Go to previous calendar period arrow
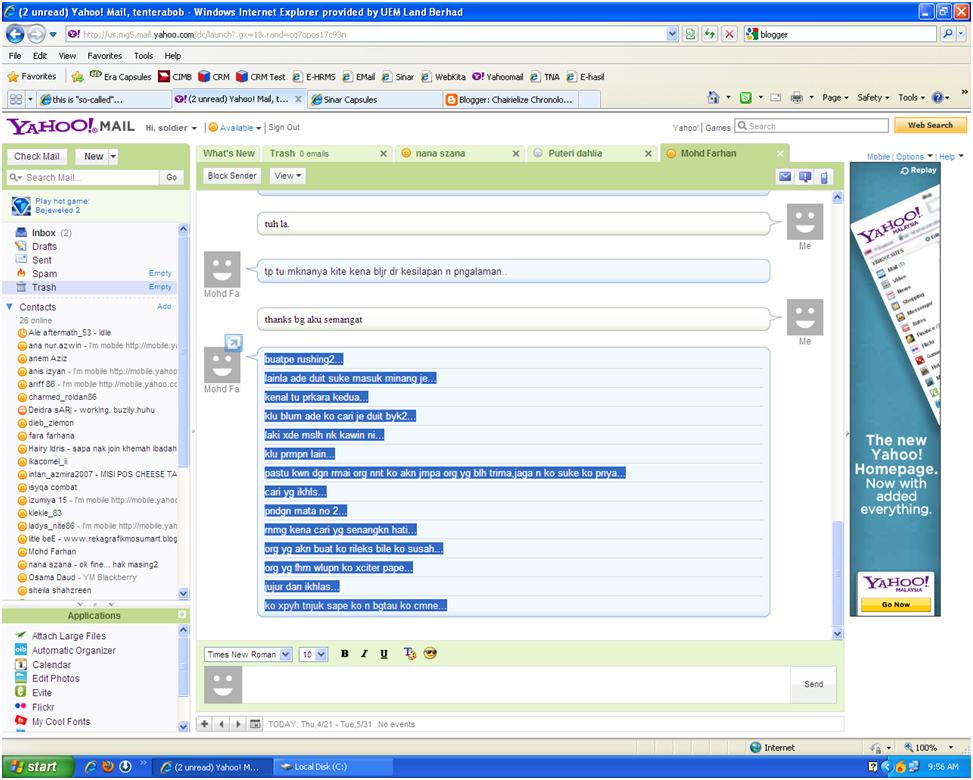The image size is (973, 780). pos(222,724)
